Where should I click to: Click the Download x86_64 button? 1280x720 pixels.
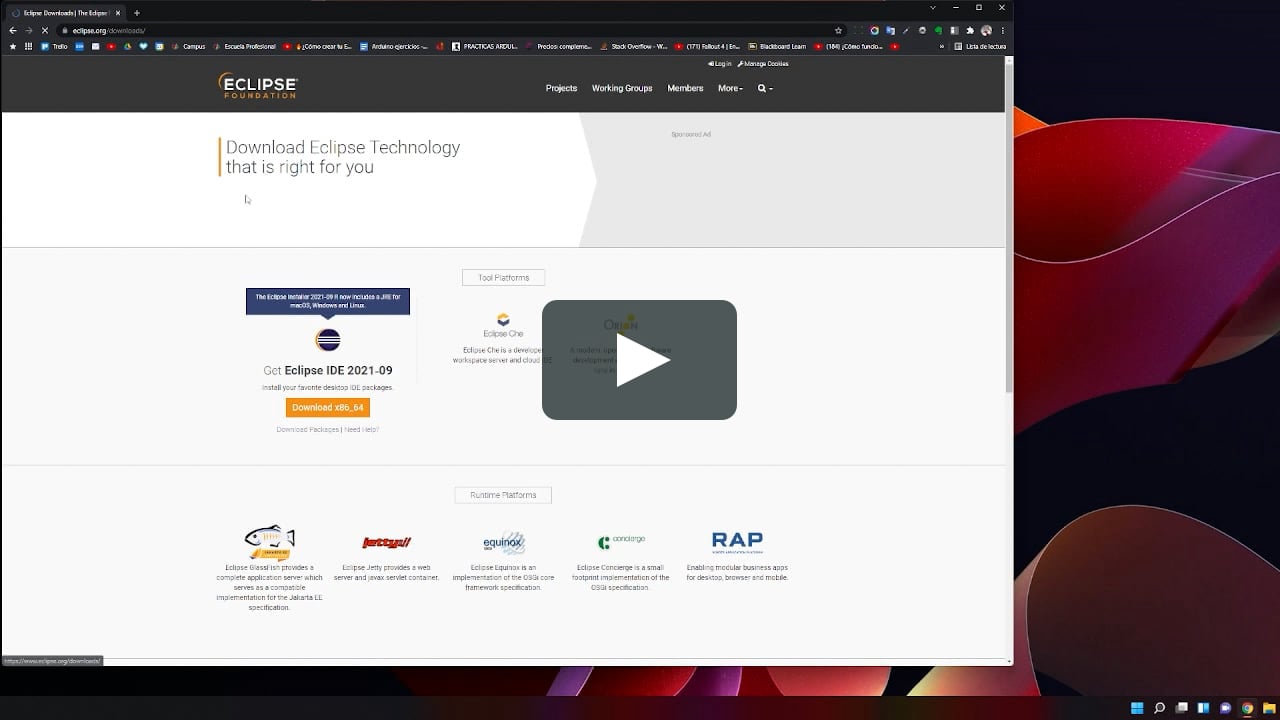pos(328,407)
